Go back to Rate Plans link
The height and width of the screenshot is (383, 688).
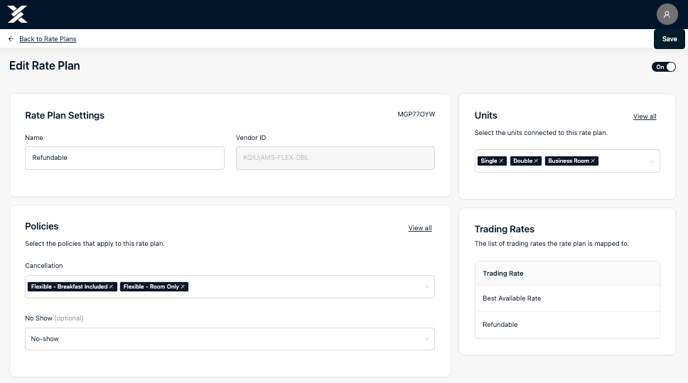48,39
